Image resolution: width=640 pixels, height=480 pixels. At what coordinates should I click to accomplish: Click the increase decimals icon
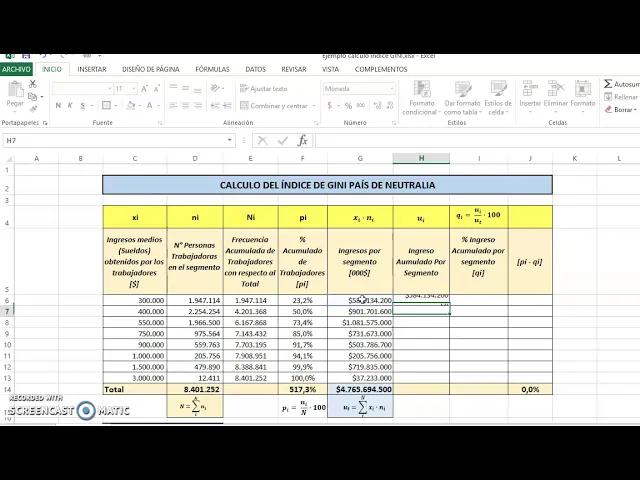click(x=378, y=106)
